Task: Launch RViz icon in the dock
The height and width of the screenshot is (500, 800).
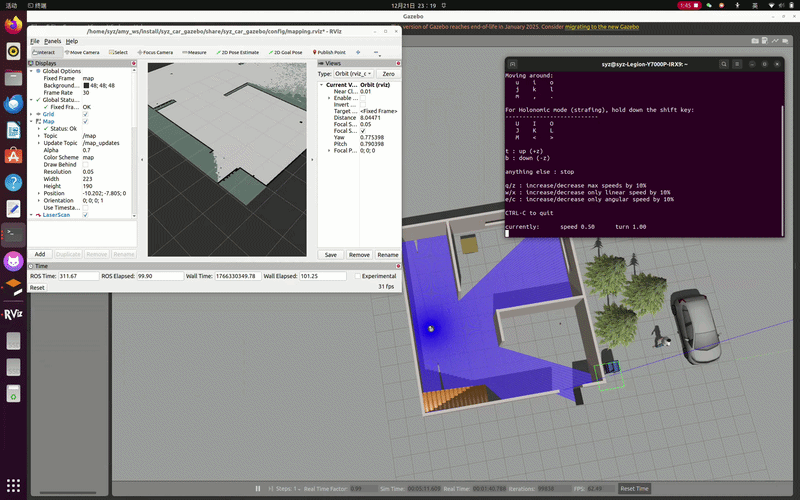Action: (x=13, y=314)
